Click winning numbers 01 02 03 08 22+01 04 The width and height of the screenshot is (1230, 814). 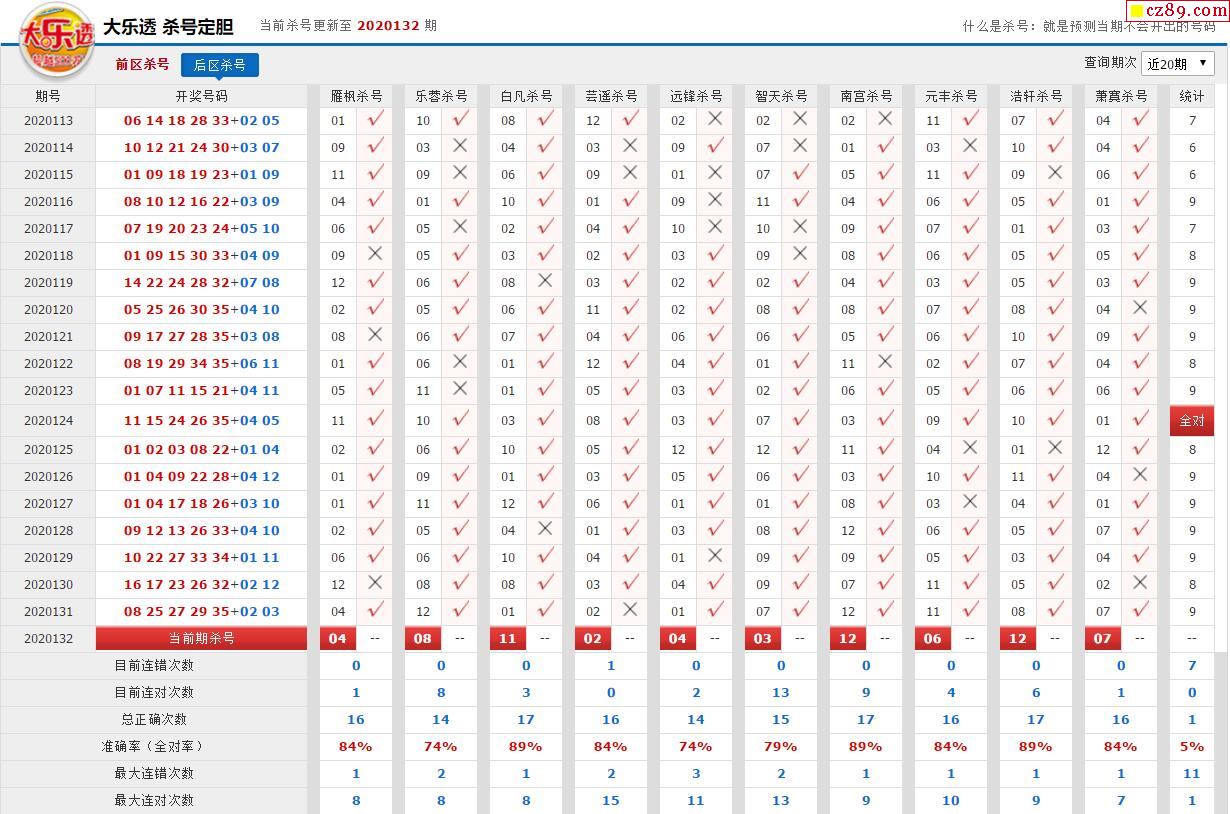[x=202, y=450]
